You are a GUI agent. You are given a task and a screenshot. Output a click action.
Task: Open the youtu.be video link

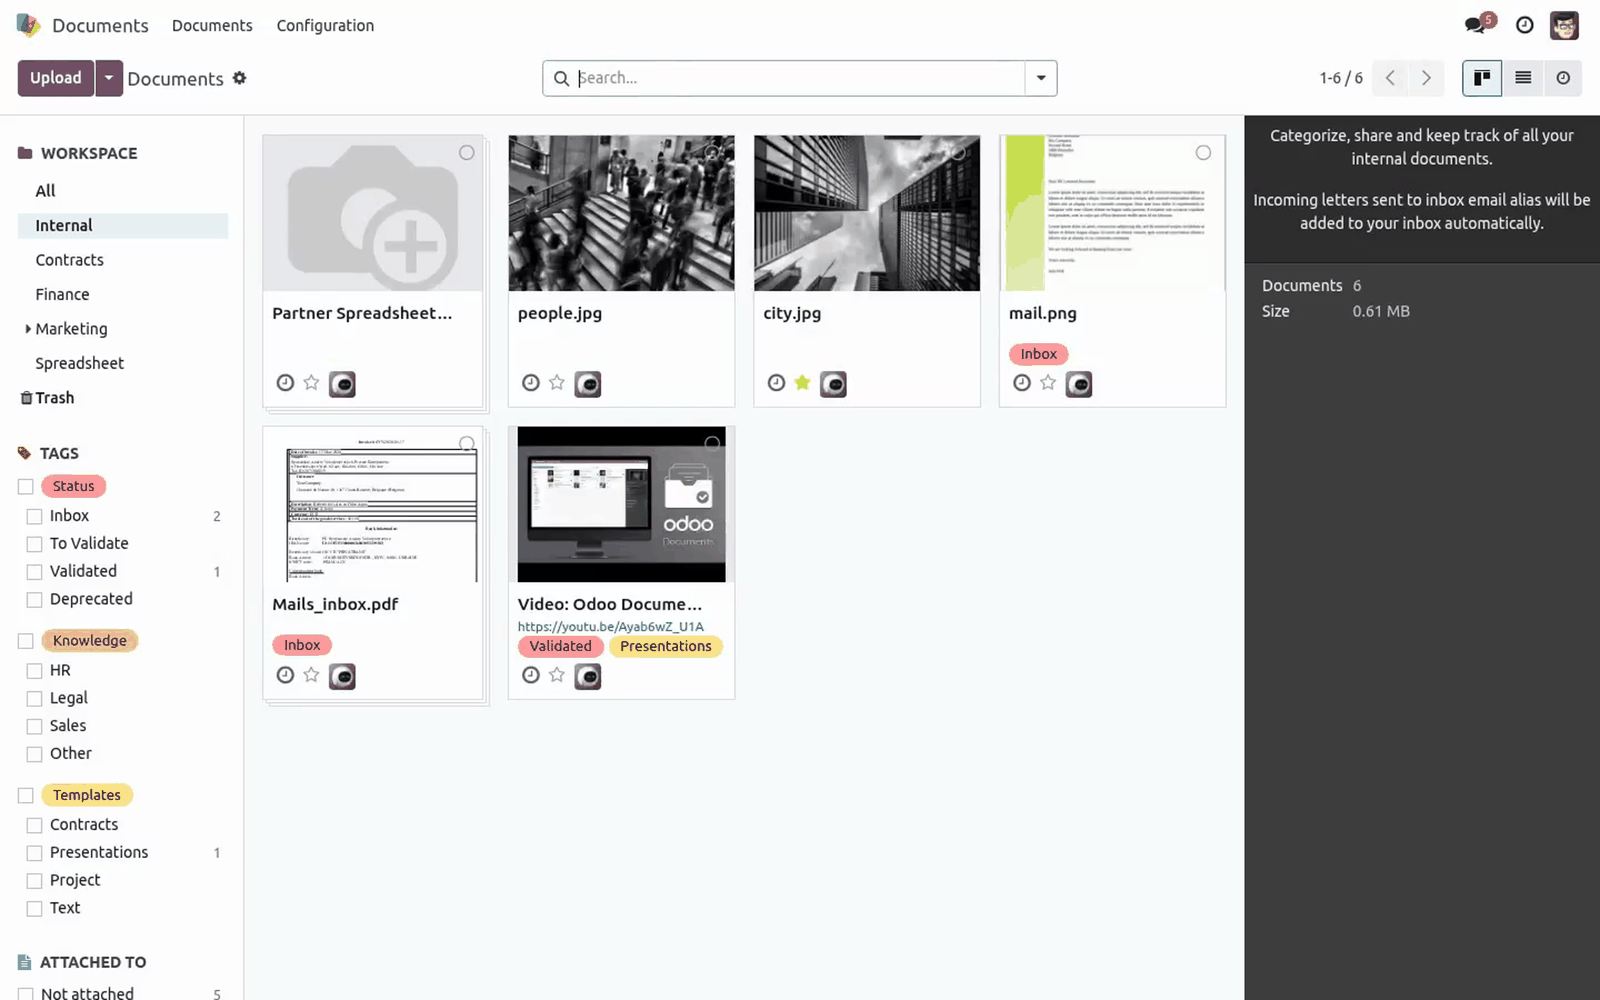click(x=610, y=626)
